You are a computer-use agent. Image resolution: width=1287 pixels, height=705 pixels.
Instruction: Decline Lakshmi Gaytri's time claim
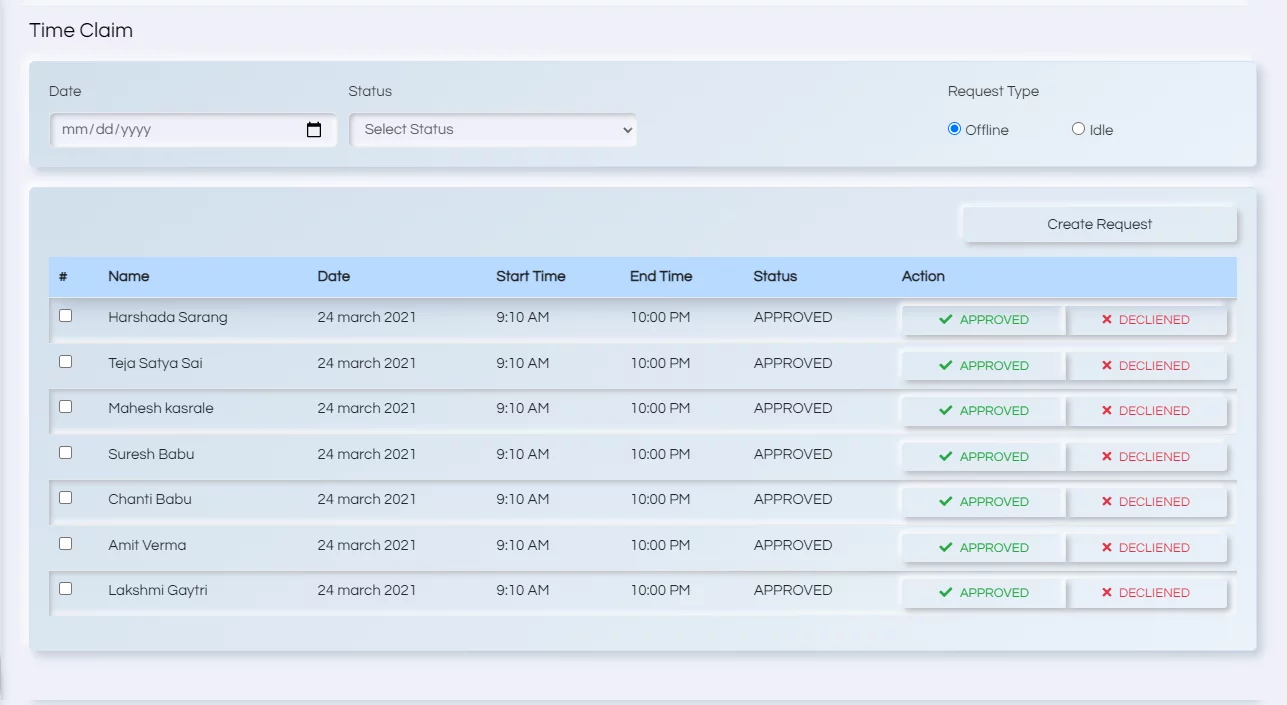1146,593
